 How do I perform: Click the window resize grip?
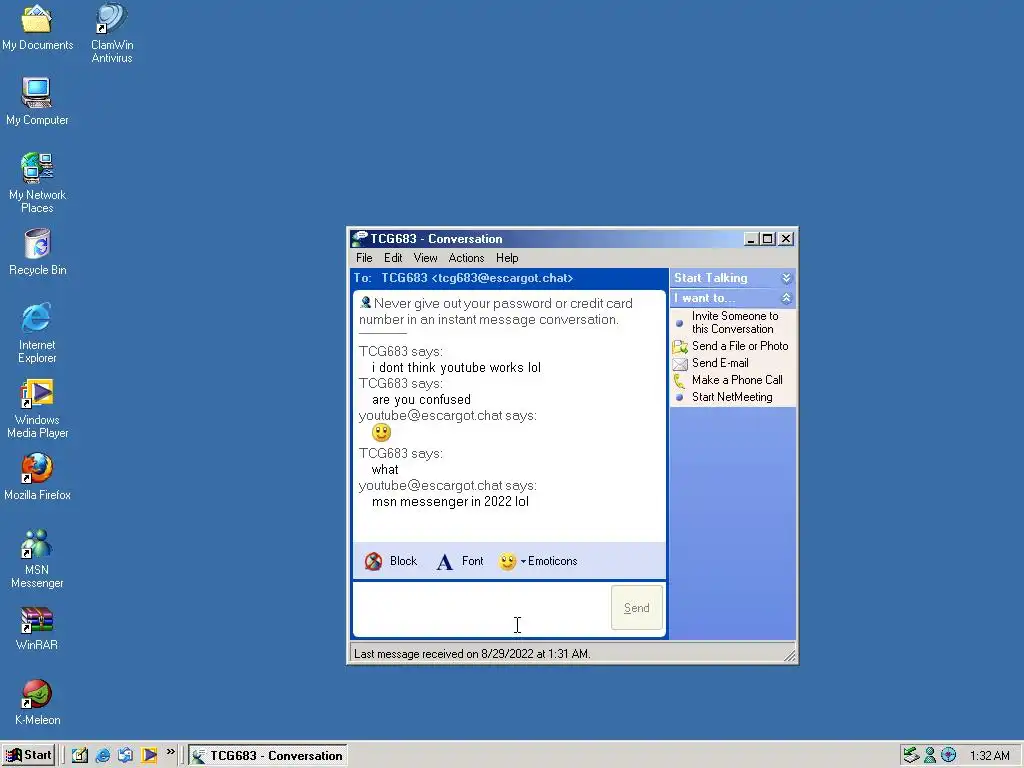pos(790,656)
